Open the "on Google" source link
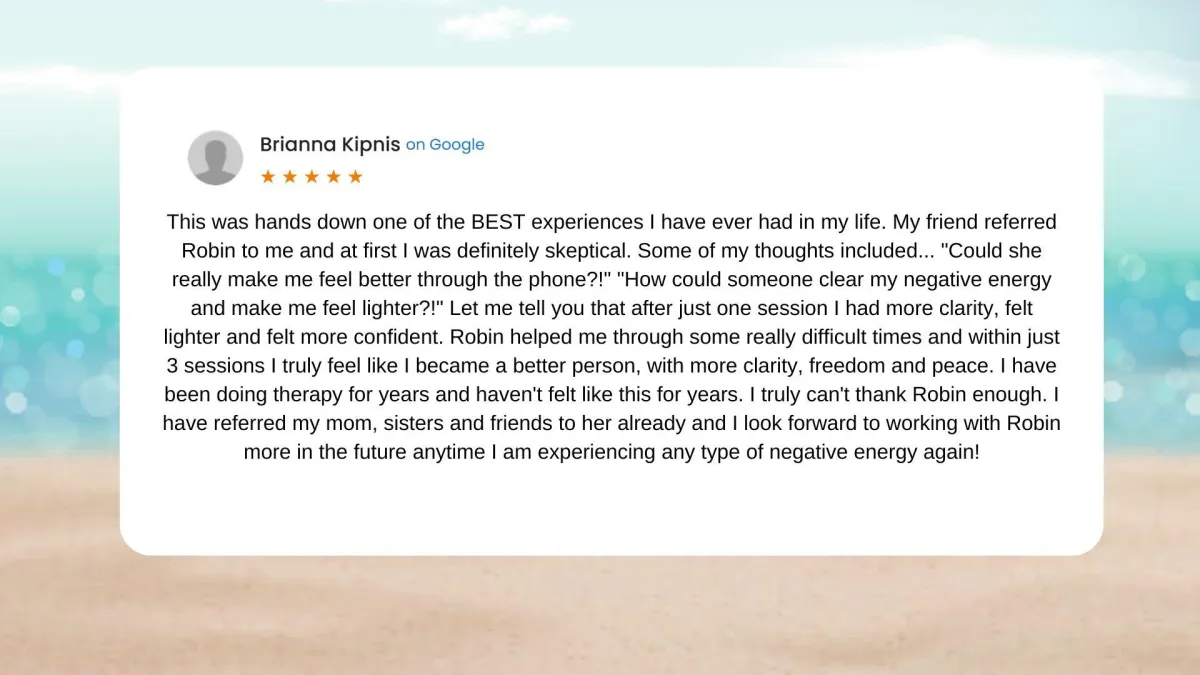This screenshot has height=675, width=1200. [445, 145]
